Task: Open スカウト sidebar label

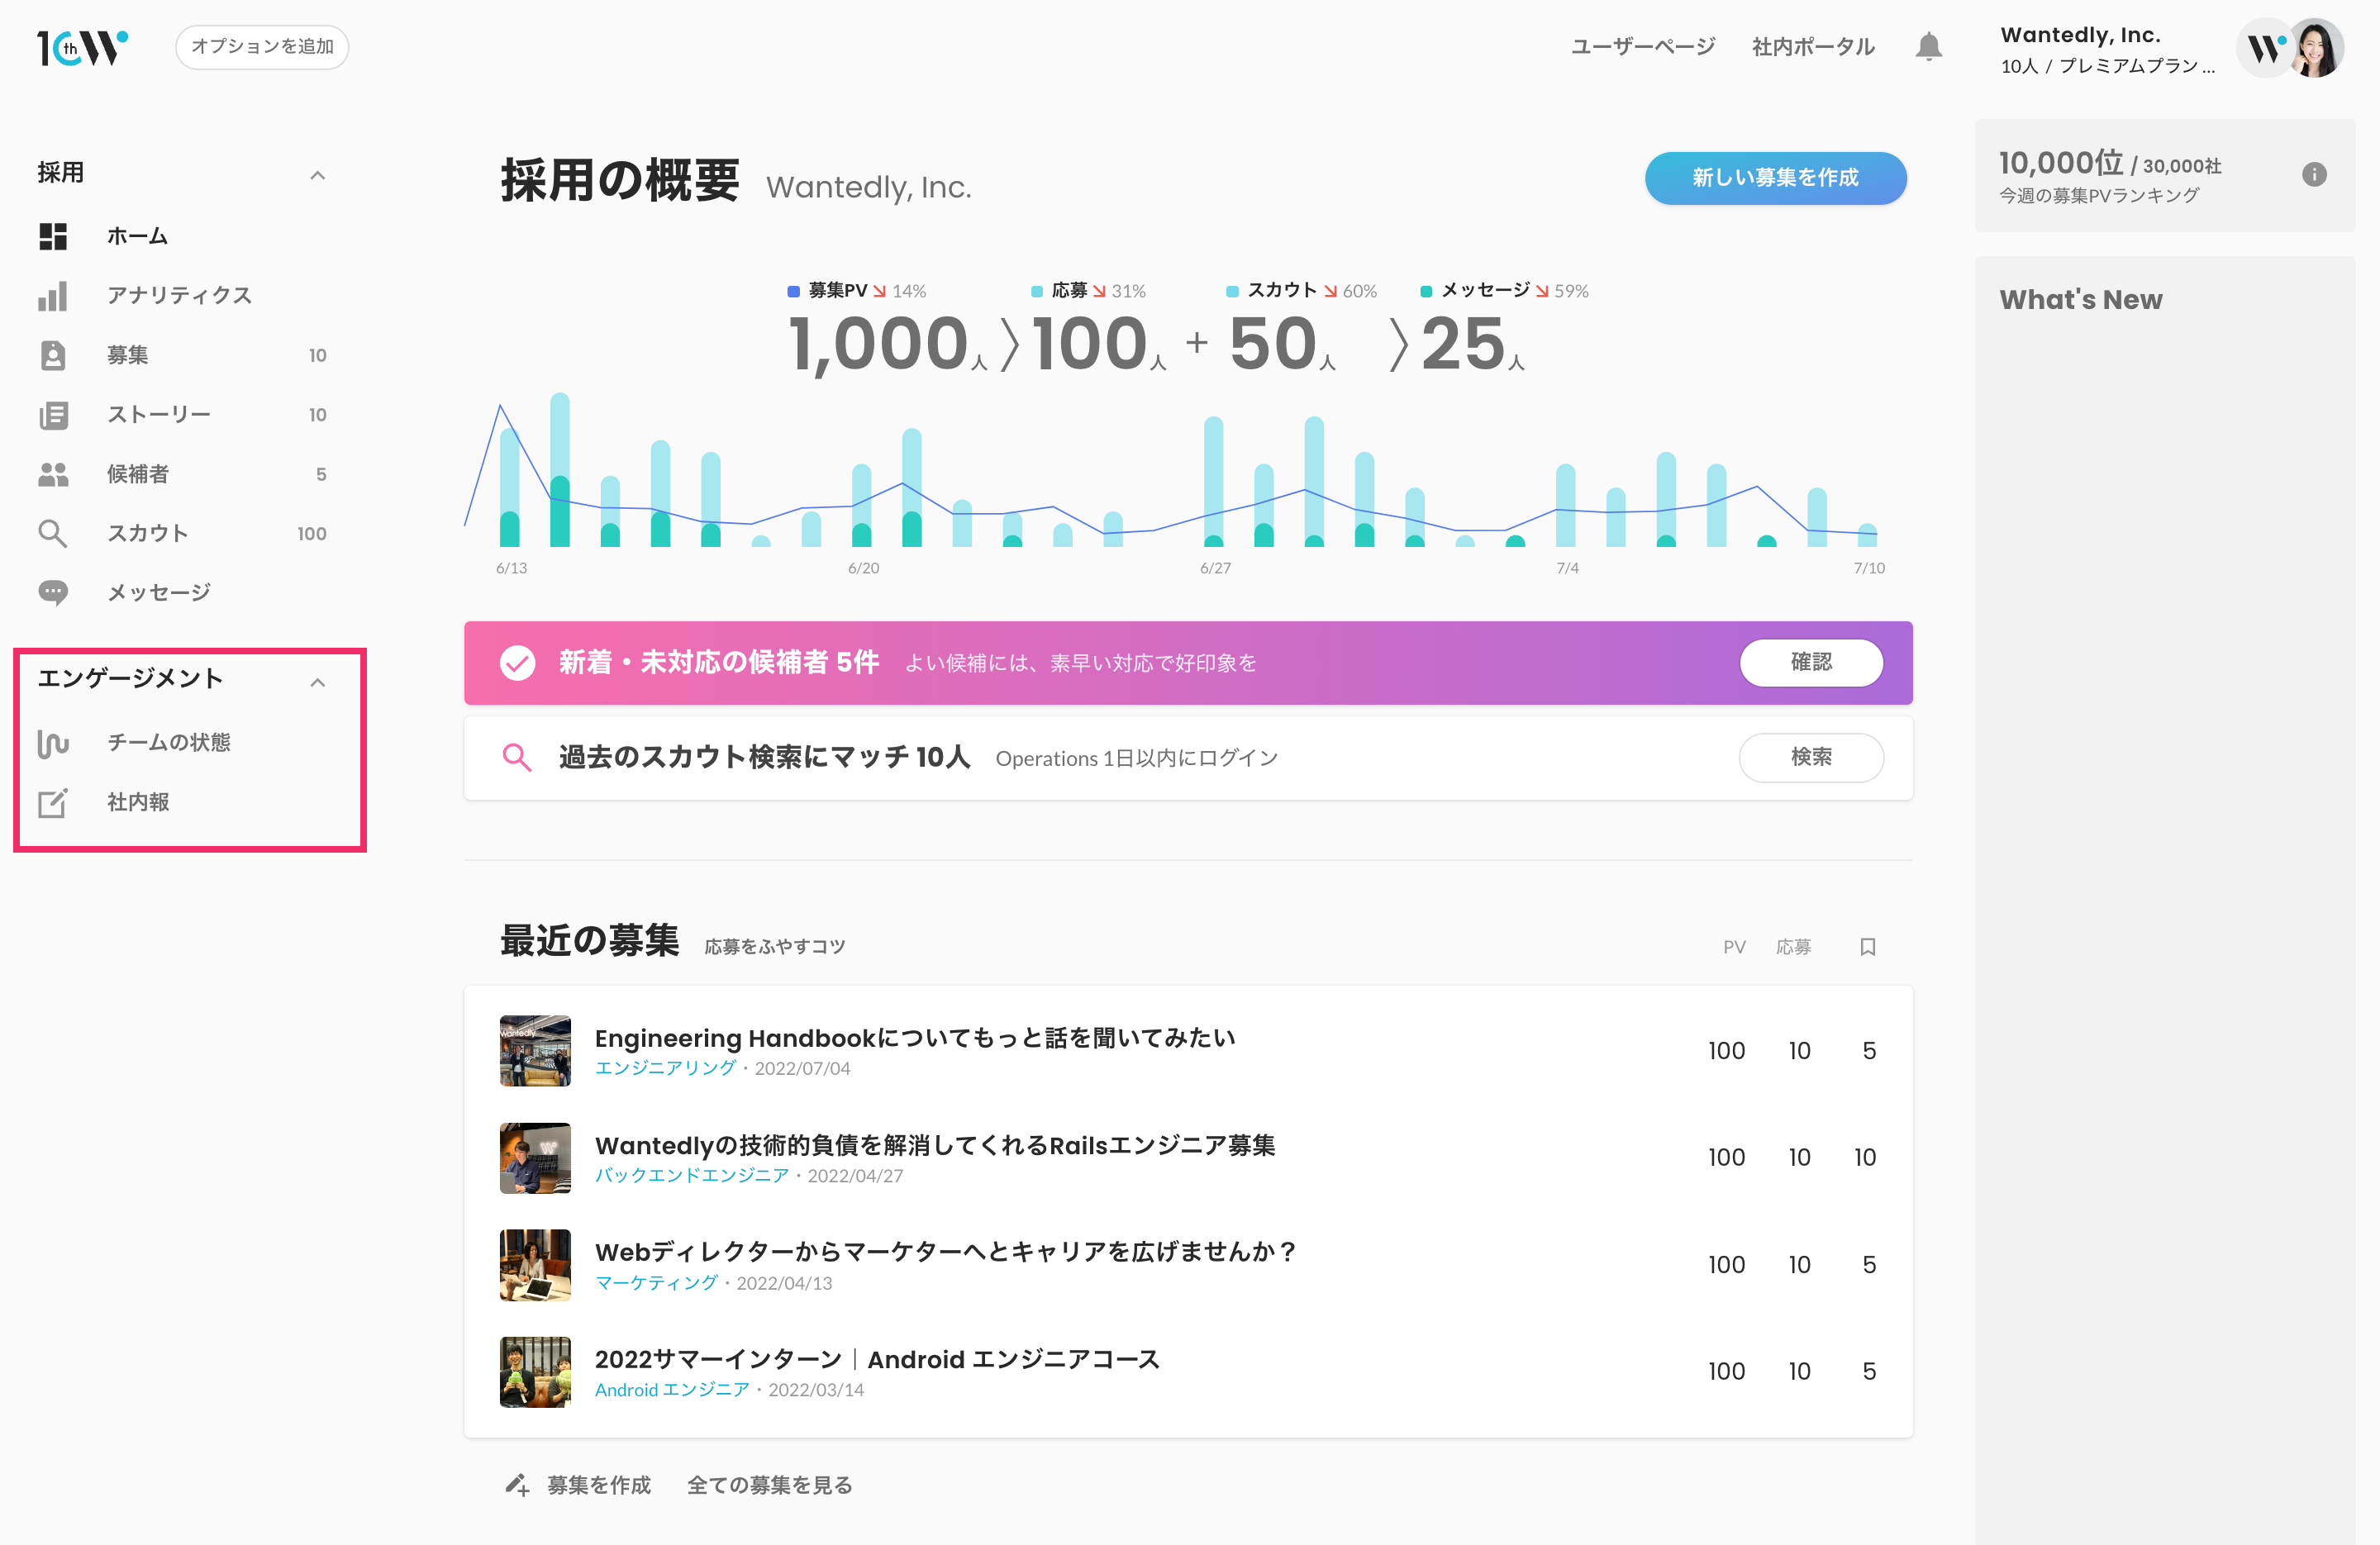Action: coord(148,533)
